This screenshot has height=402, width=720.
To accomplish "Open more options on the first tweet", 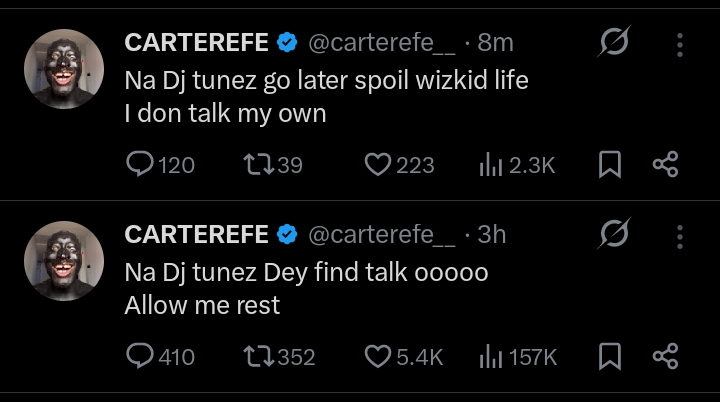I will [680, 44].
